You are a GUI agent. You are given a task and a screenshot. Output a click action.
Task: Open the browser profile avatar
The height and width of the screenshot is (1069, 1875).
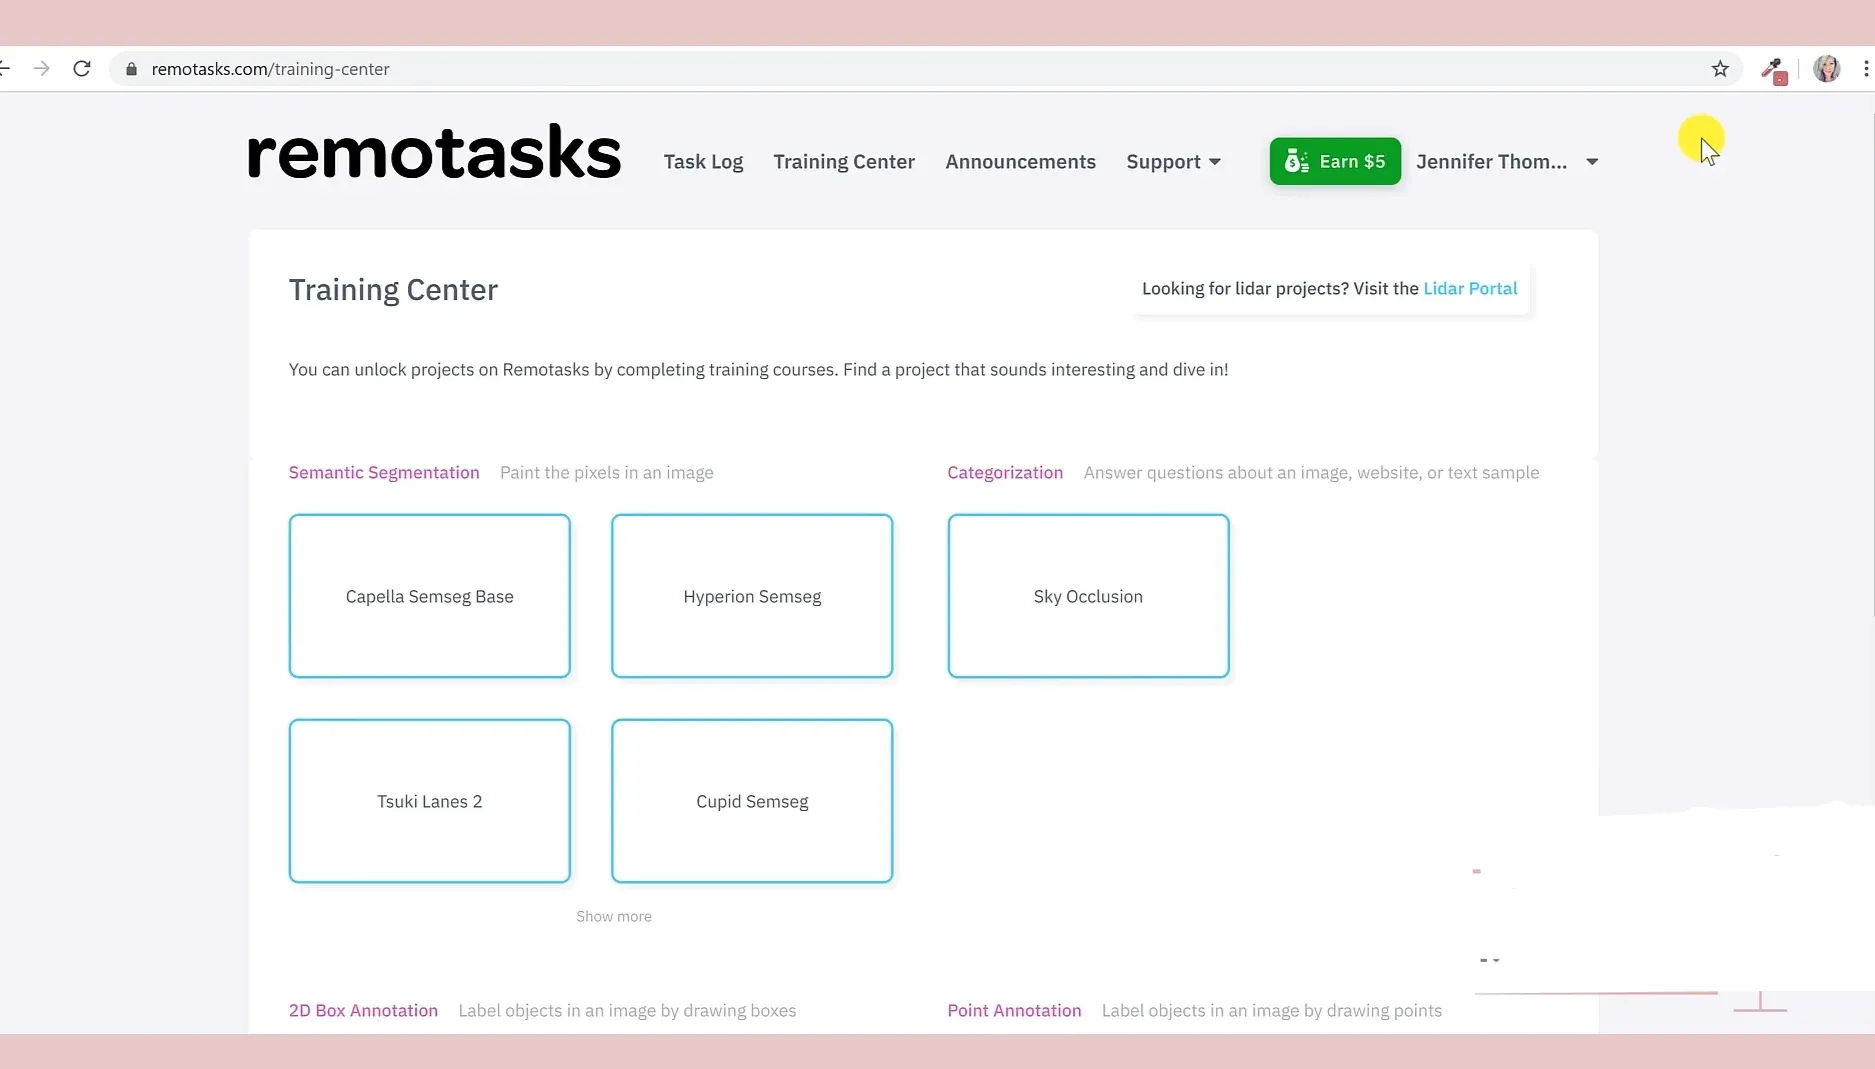click(x=1827, y=69)
